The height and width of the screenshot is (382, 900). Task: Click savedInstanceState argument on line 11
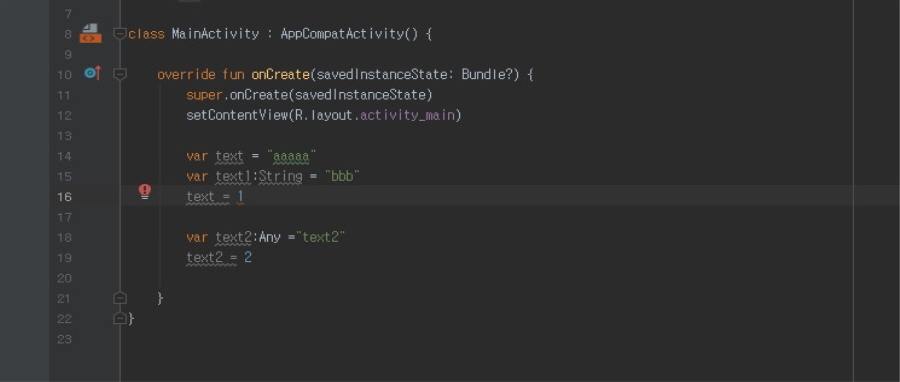(360, 95)
